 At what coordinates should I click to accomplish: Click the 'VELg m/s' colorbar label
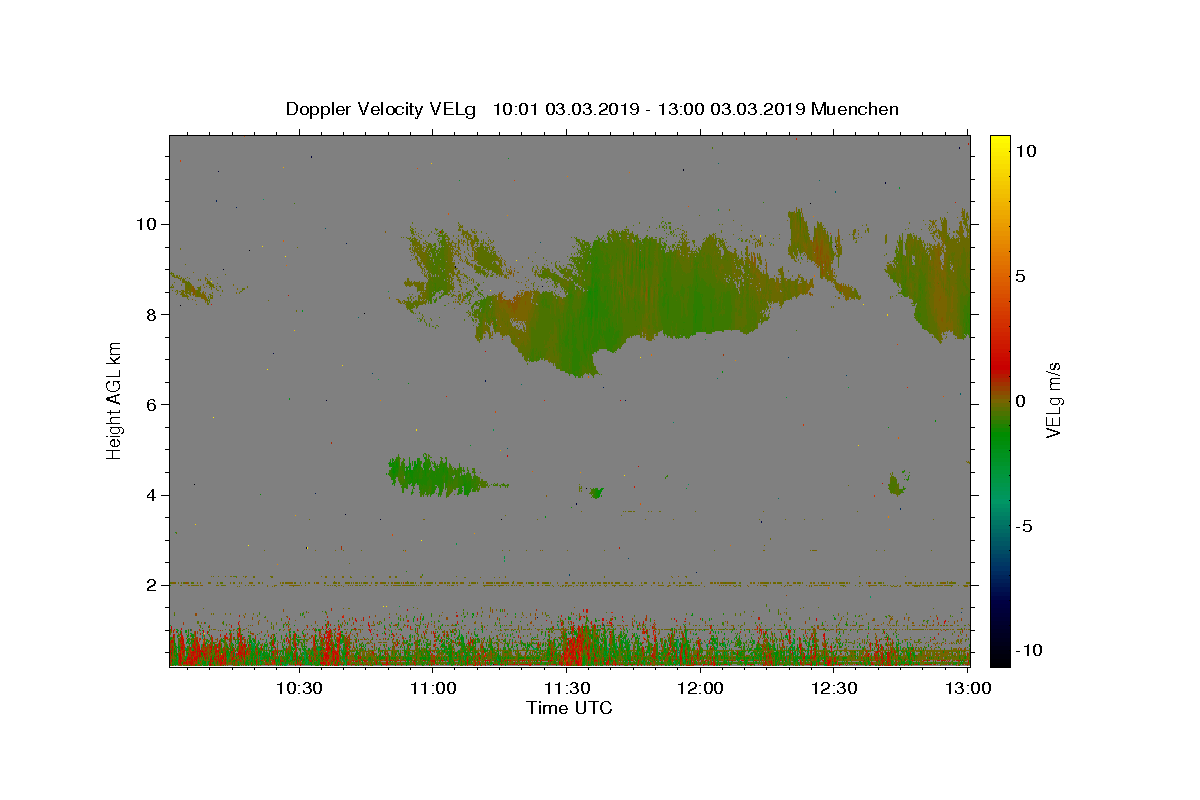pos(1053,401)
